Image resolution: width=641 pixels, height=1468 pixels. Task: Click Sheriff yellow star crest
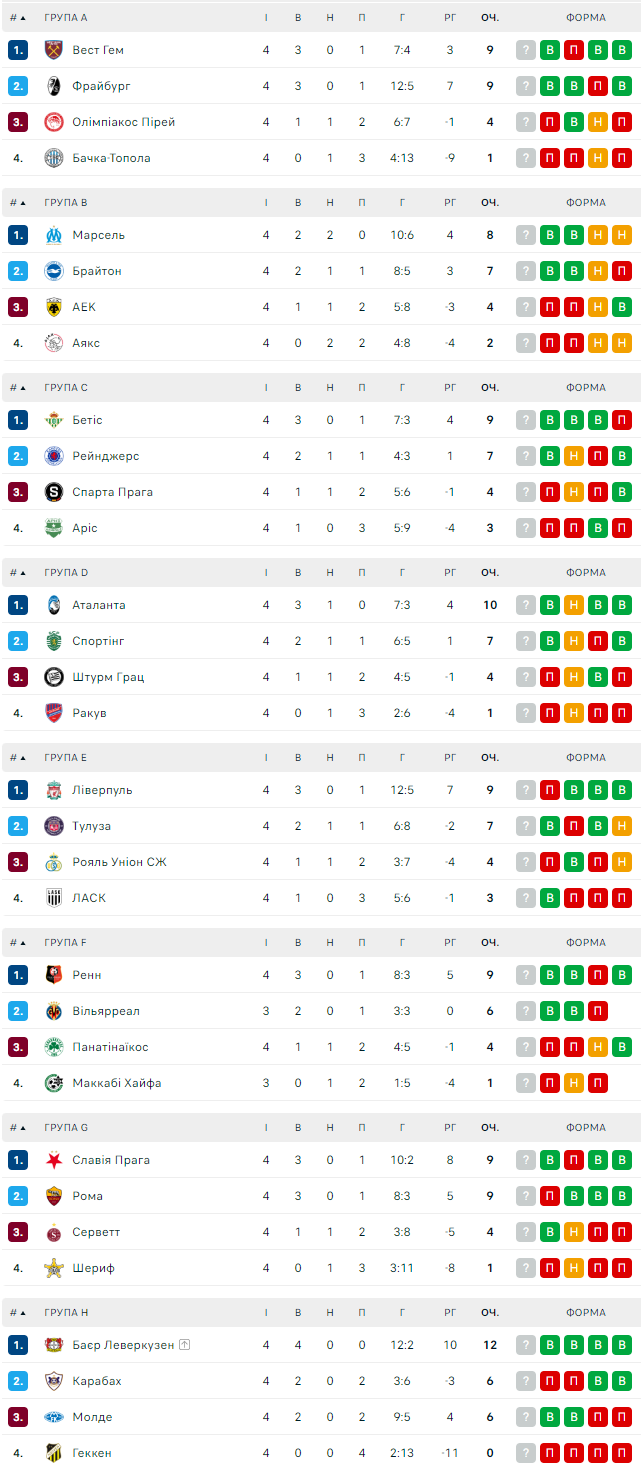click(x=54, y=1268)
